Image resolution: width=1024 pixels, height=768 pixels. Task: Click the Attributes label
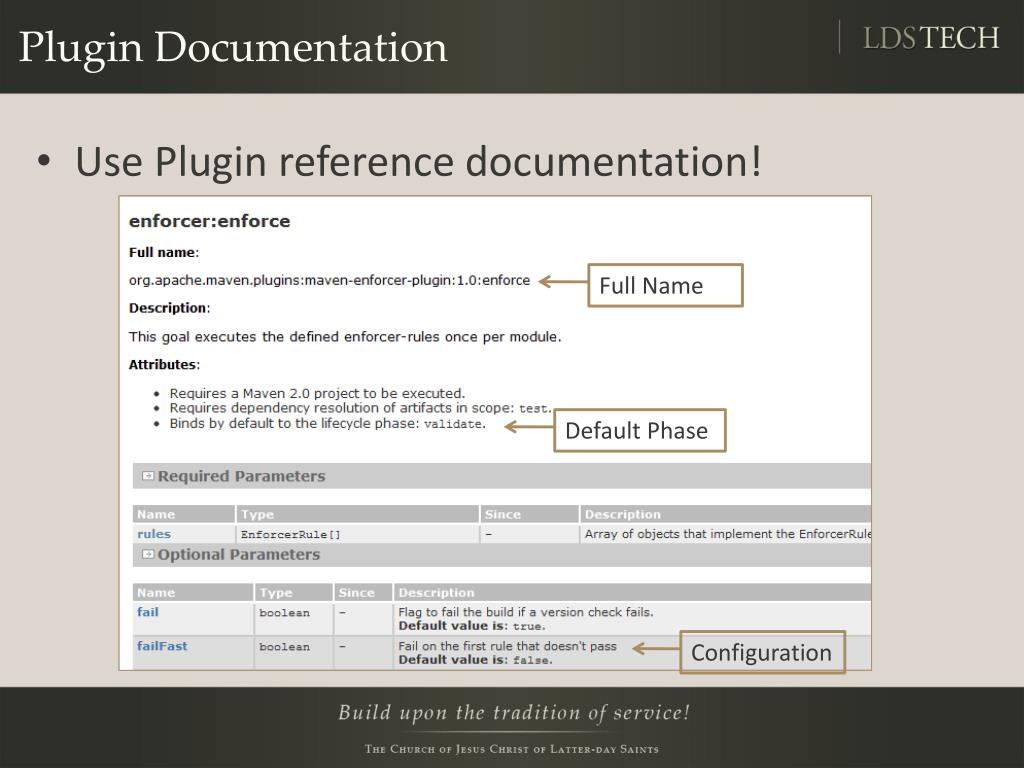pos(164,364)
